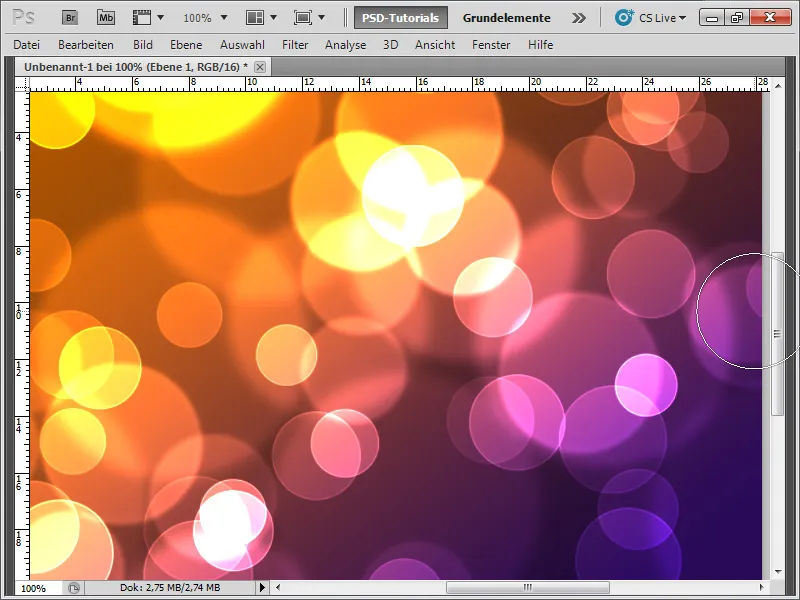Expand the arrange documents dropdown arrow
The image size is (800, 600).
tap(273, 18)
